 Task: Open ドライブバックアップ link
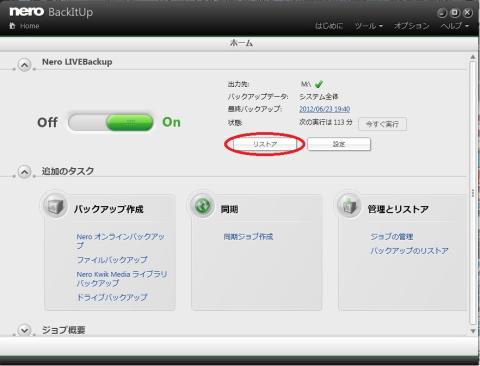coord(112,297)
